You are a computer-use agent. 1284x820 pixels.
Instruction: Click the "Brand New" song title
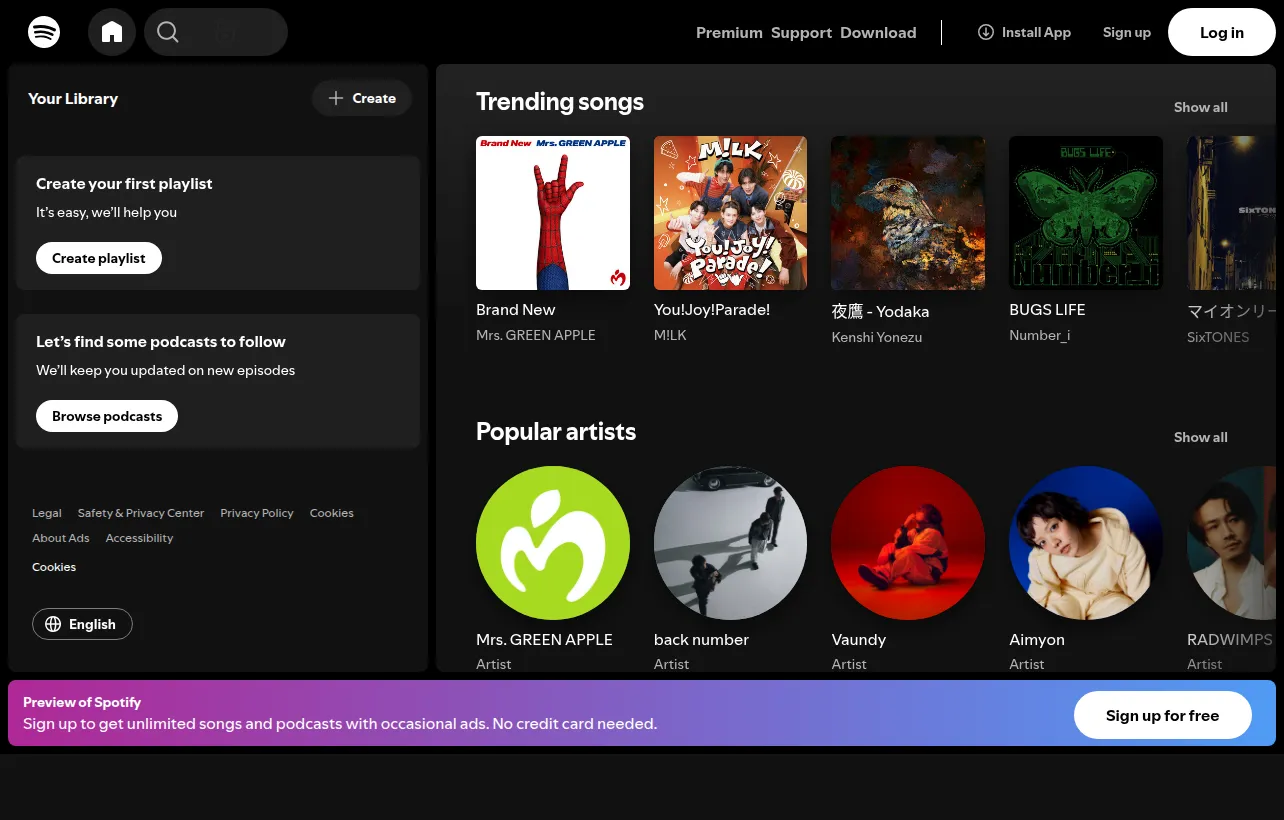516,310
